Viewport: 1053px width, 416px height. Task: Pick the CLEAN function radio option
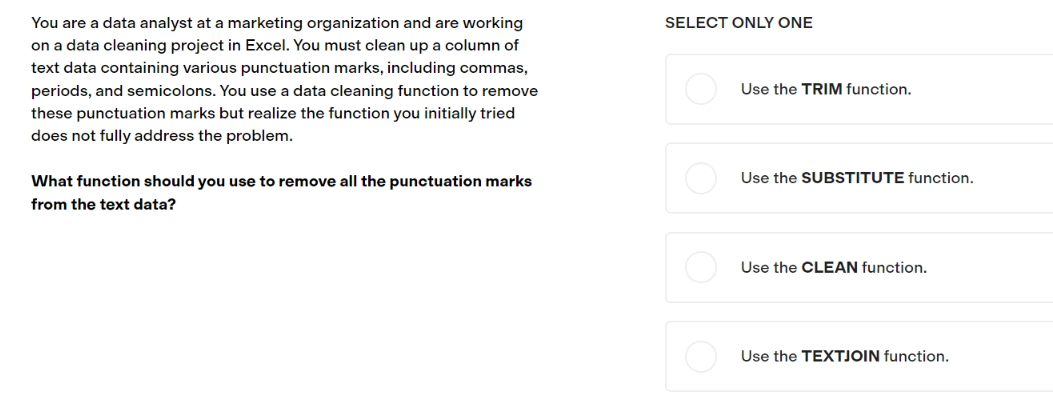700,267
